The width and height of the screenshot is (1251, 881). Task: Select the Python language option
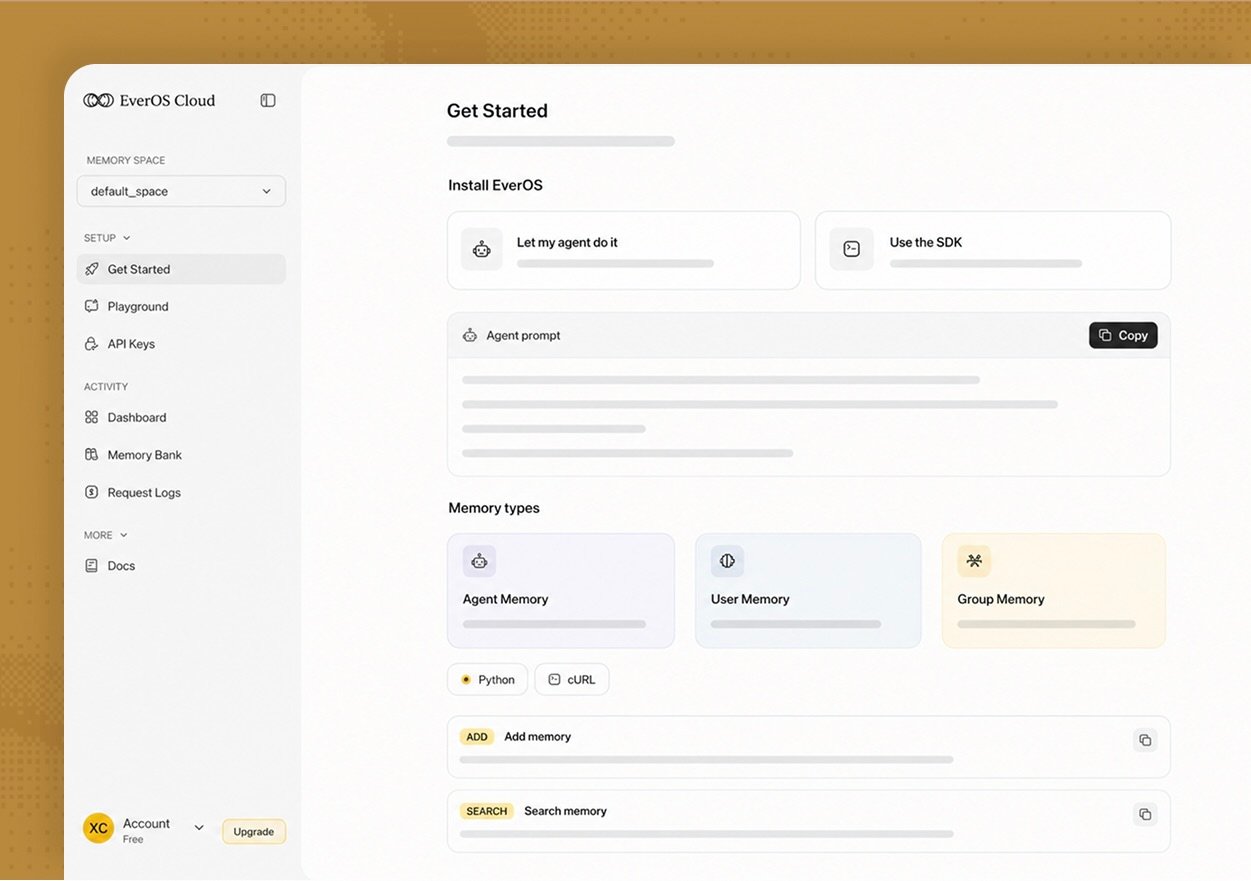point(488,680)
